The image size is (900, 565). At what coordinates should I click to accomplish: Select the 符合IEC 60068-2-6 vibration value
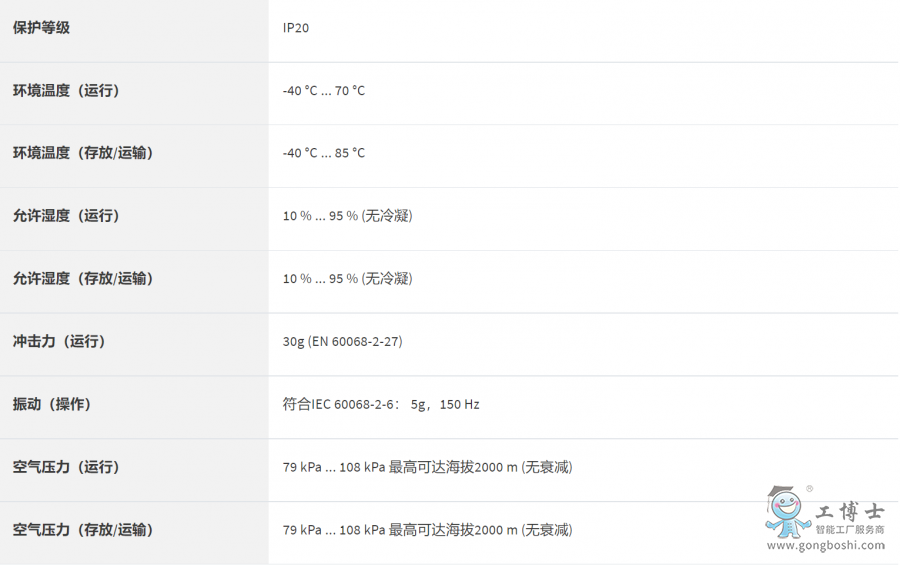click(x=381, y=405)
